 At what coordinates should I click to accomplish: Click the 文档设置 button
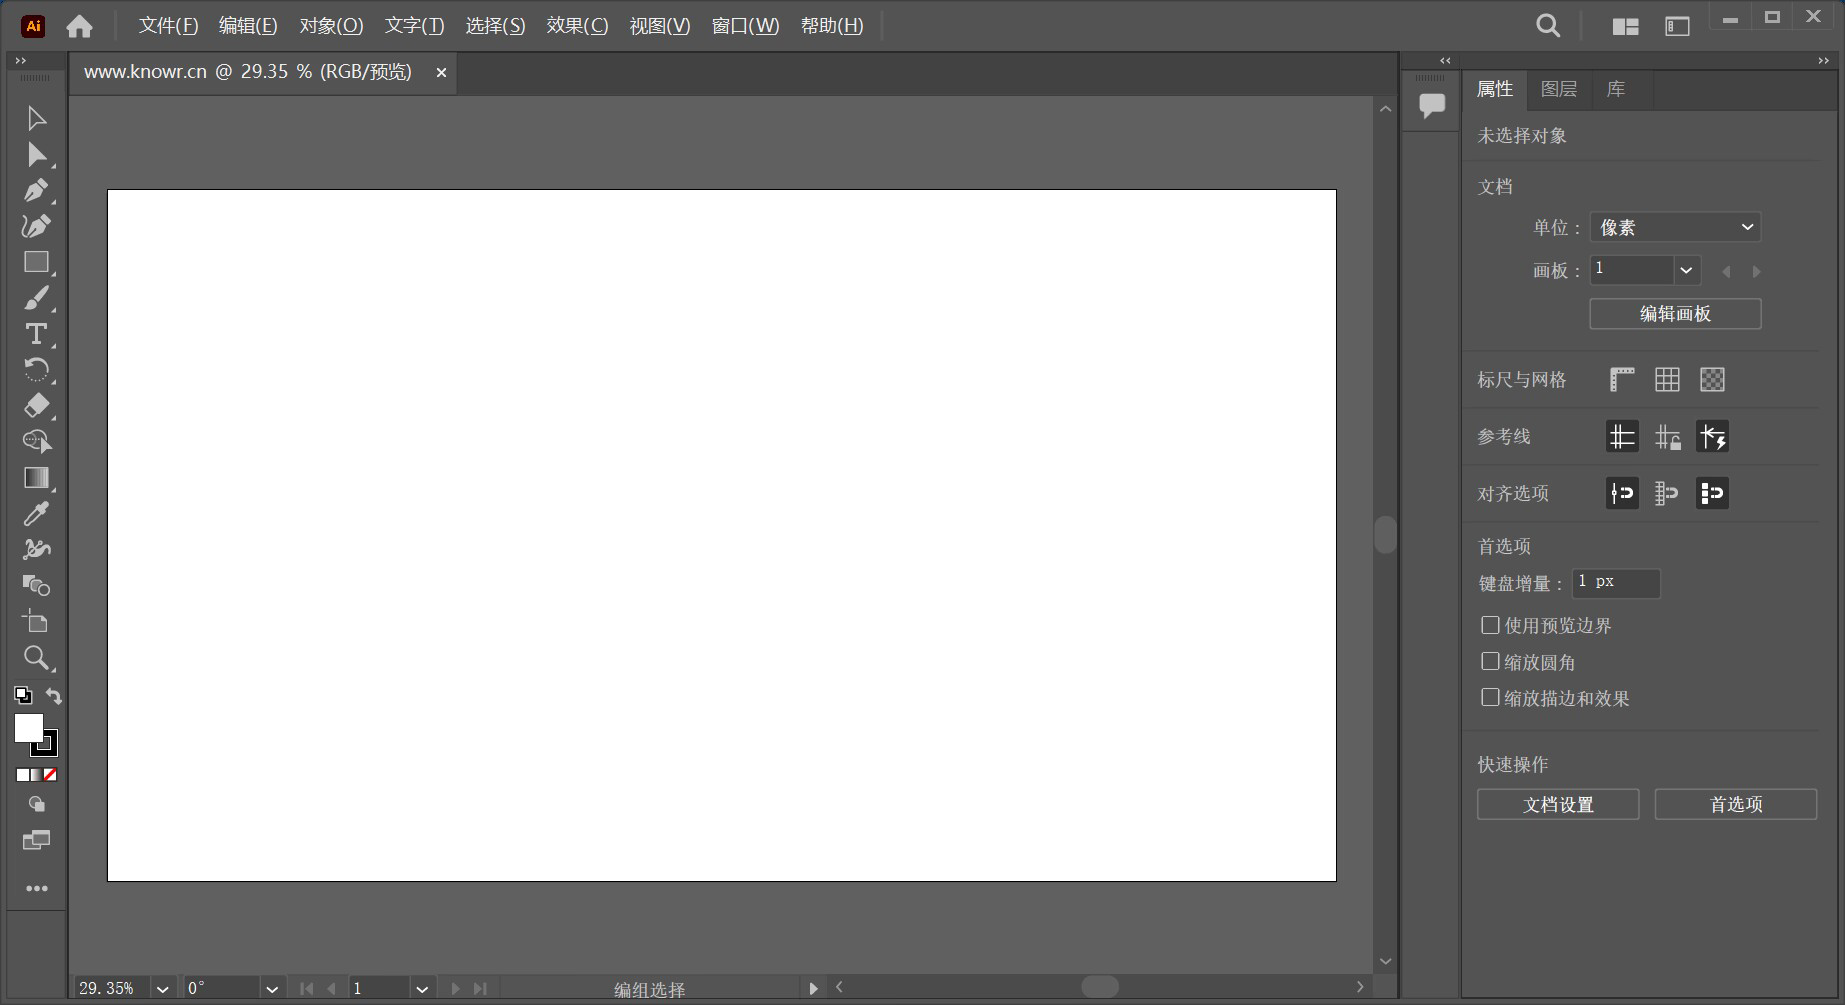coord(1558,804)
